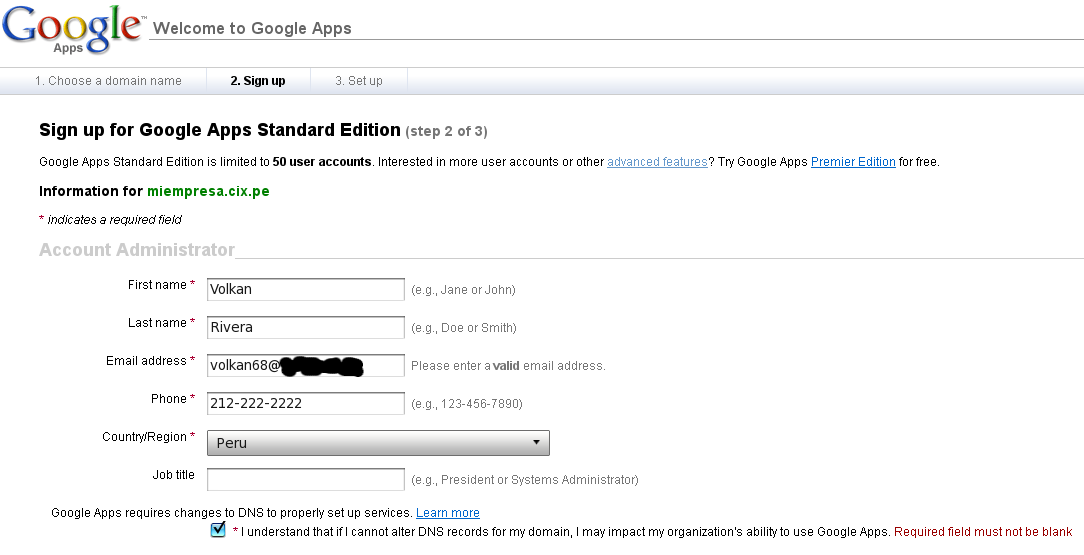Image resolution: width=1084 pixels, height=555 pixels.
Task: Click the miempresa.cix.pe domain text
Action: pyautogui.click(x=208, y=191)
